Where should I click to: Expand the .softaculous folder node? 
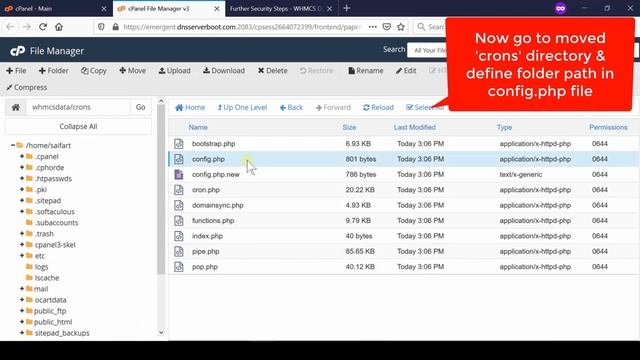[22, 211]
